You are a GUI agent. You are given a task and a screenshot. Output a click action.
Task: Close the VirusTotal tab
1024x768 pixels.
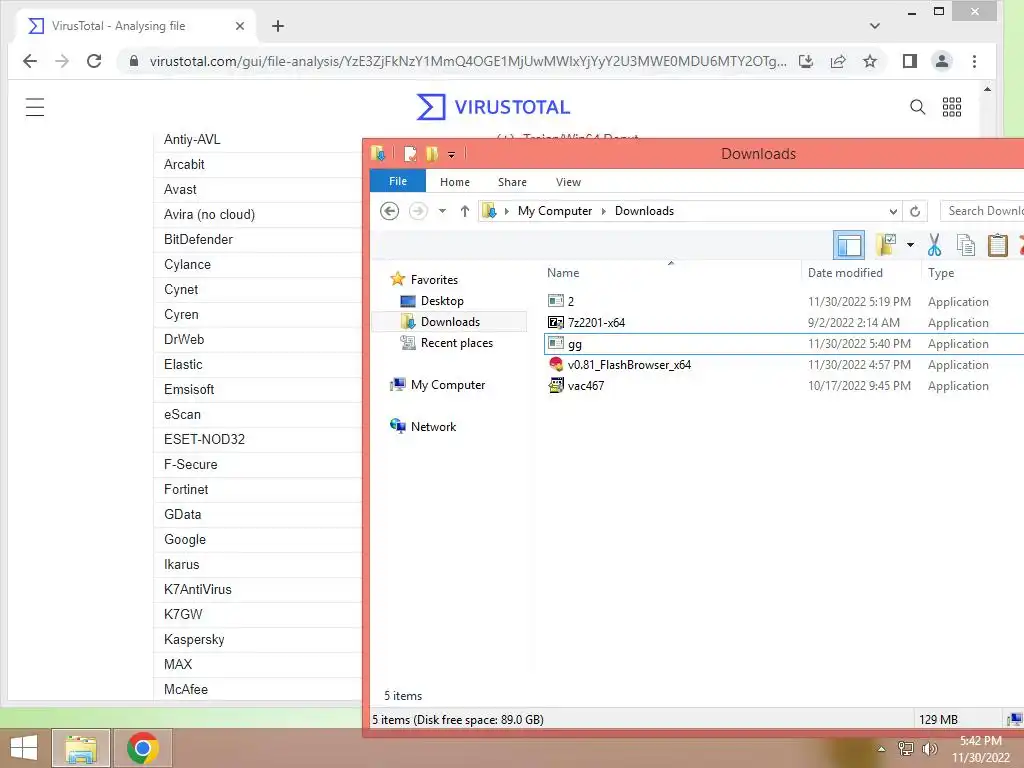click(x=240, y=26)
